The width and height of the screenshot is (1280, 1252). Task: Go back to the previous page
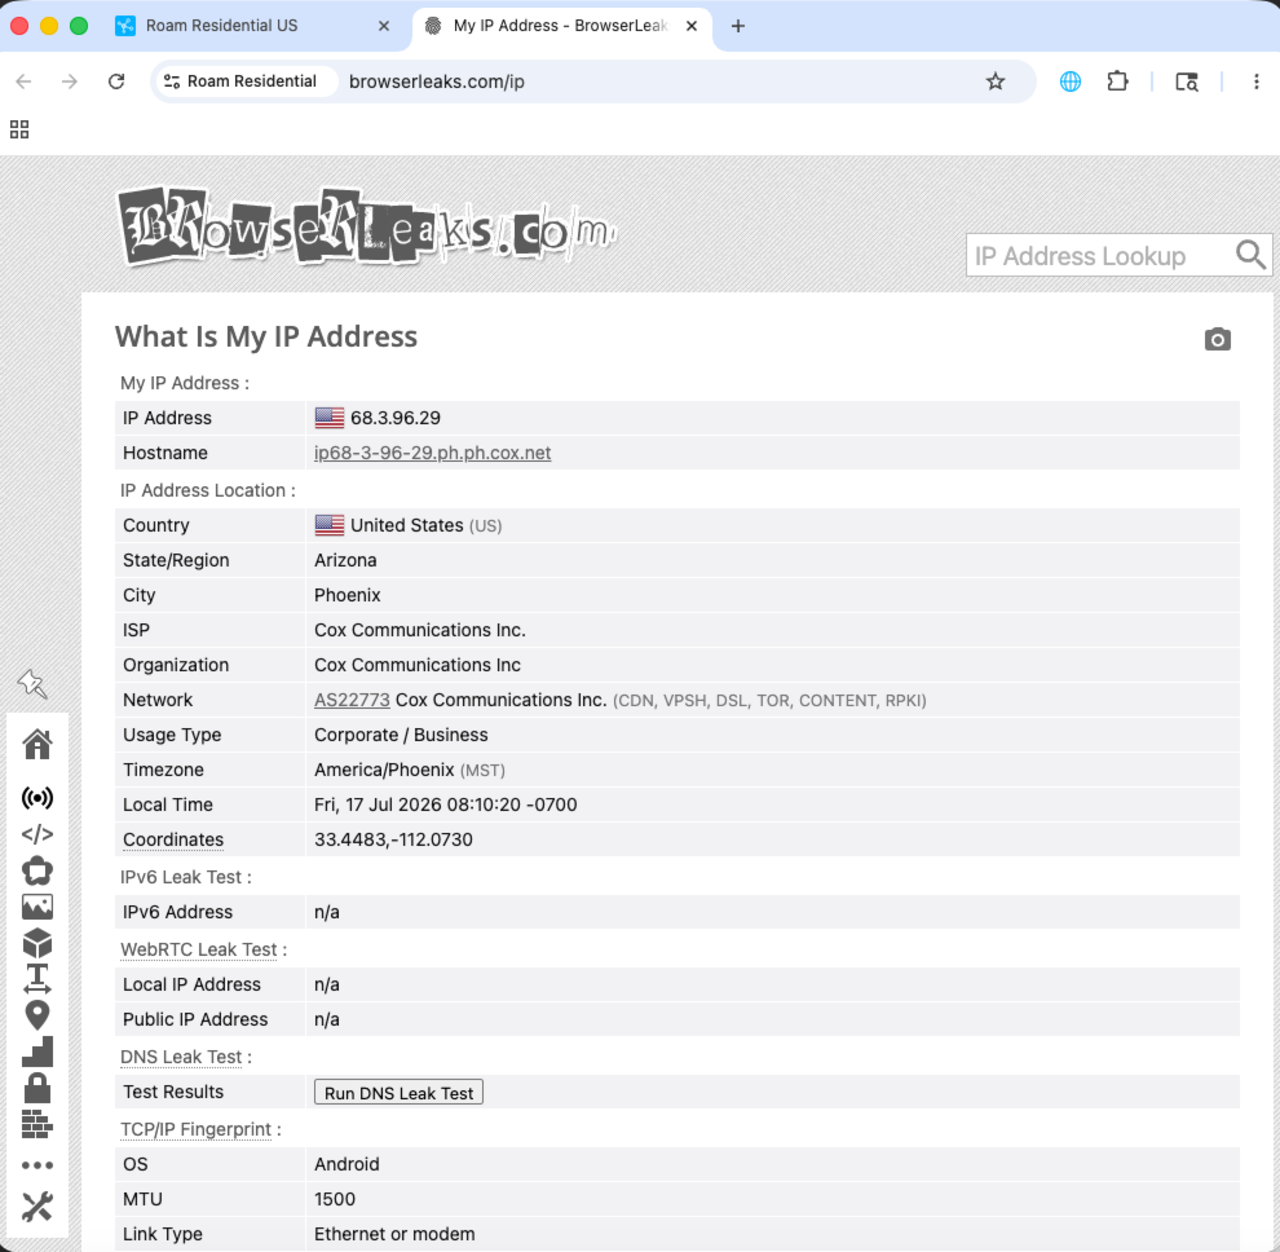[x=24, y=82]
